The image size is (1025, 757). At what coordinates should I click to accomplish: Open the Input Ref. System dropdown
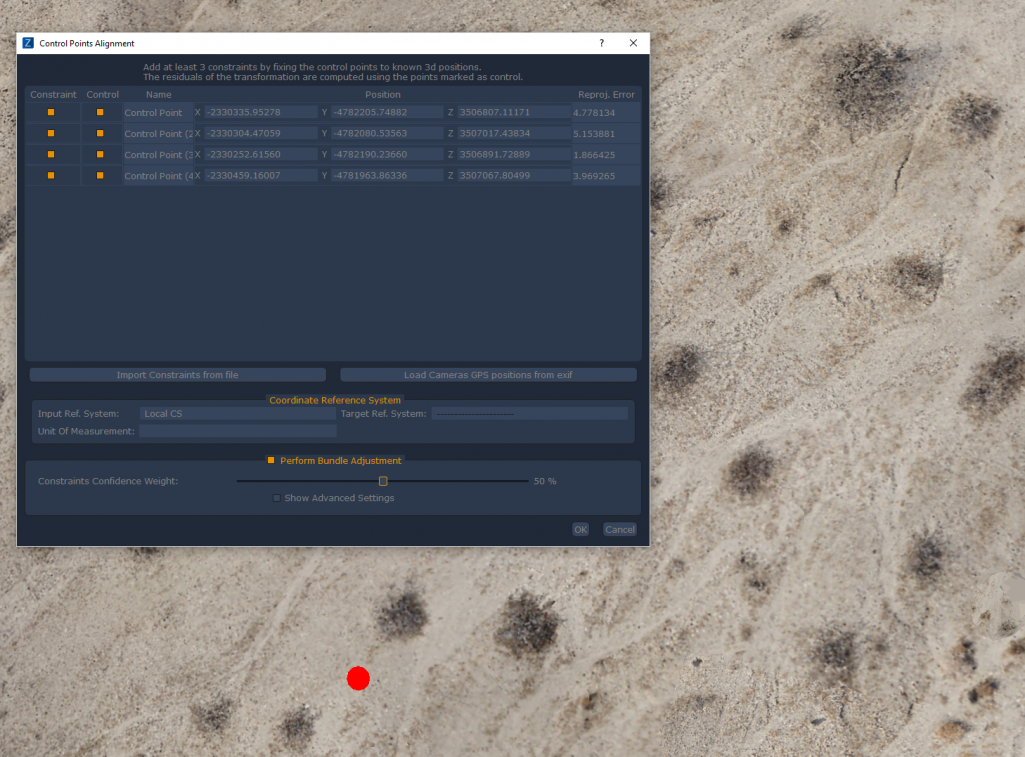238,413
